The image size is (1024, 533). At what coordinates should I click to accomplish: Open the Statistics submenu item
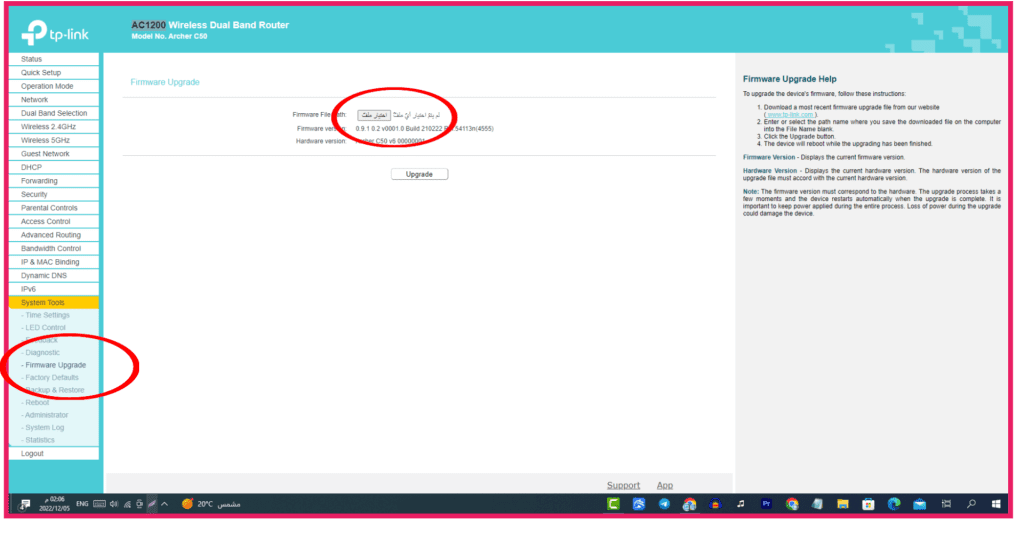(38, 440)
